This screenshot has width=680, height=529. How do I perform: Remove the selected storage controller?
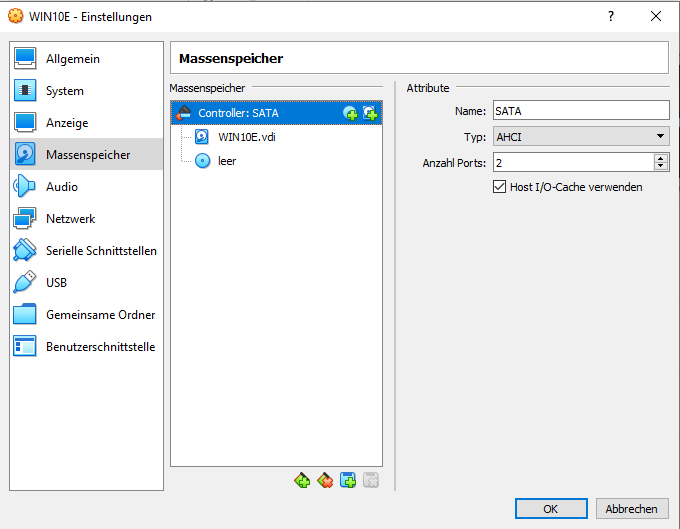(x=325, y=480)
